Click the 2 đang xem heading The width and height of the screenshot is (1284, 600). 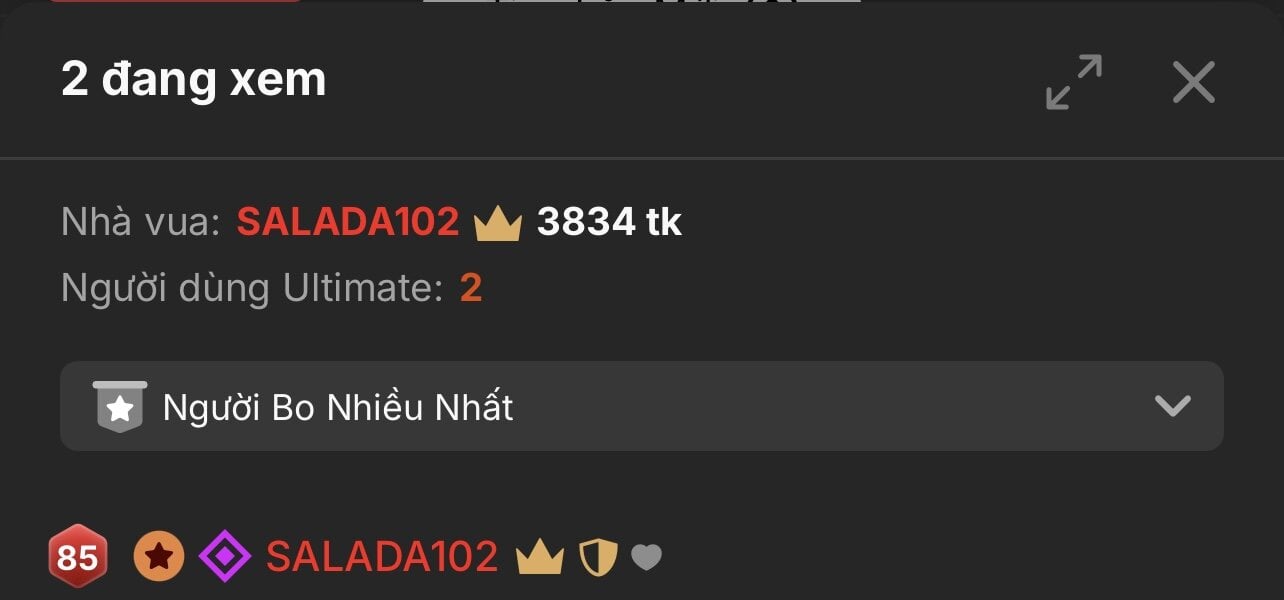[194, 79]
